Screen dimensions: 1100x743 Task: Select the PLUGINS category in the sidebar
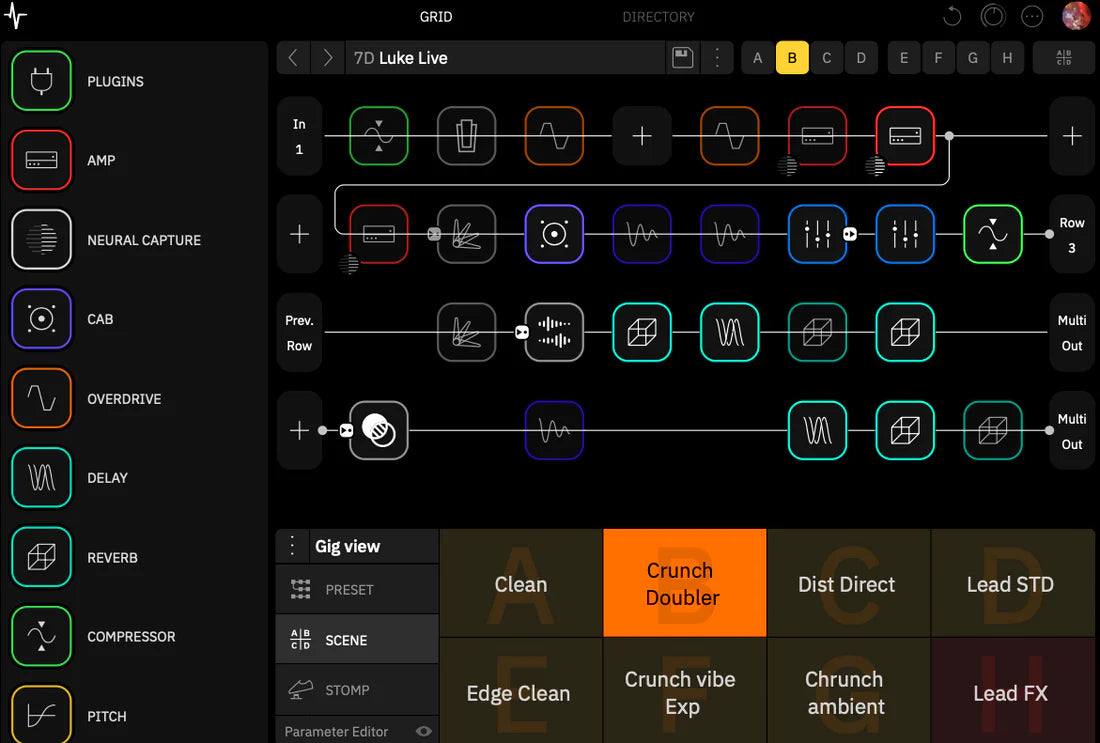pyautogui.click(x=41, y=81)
